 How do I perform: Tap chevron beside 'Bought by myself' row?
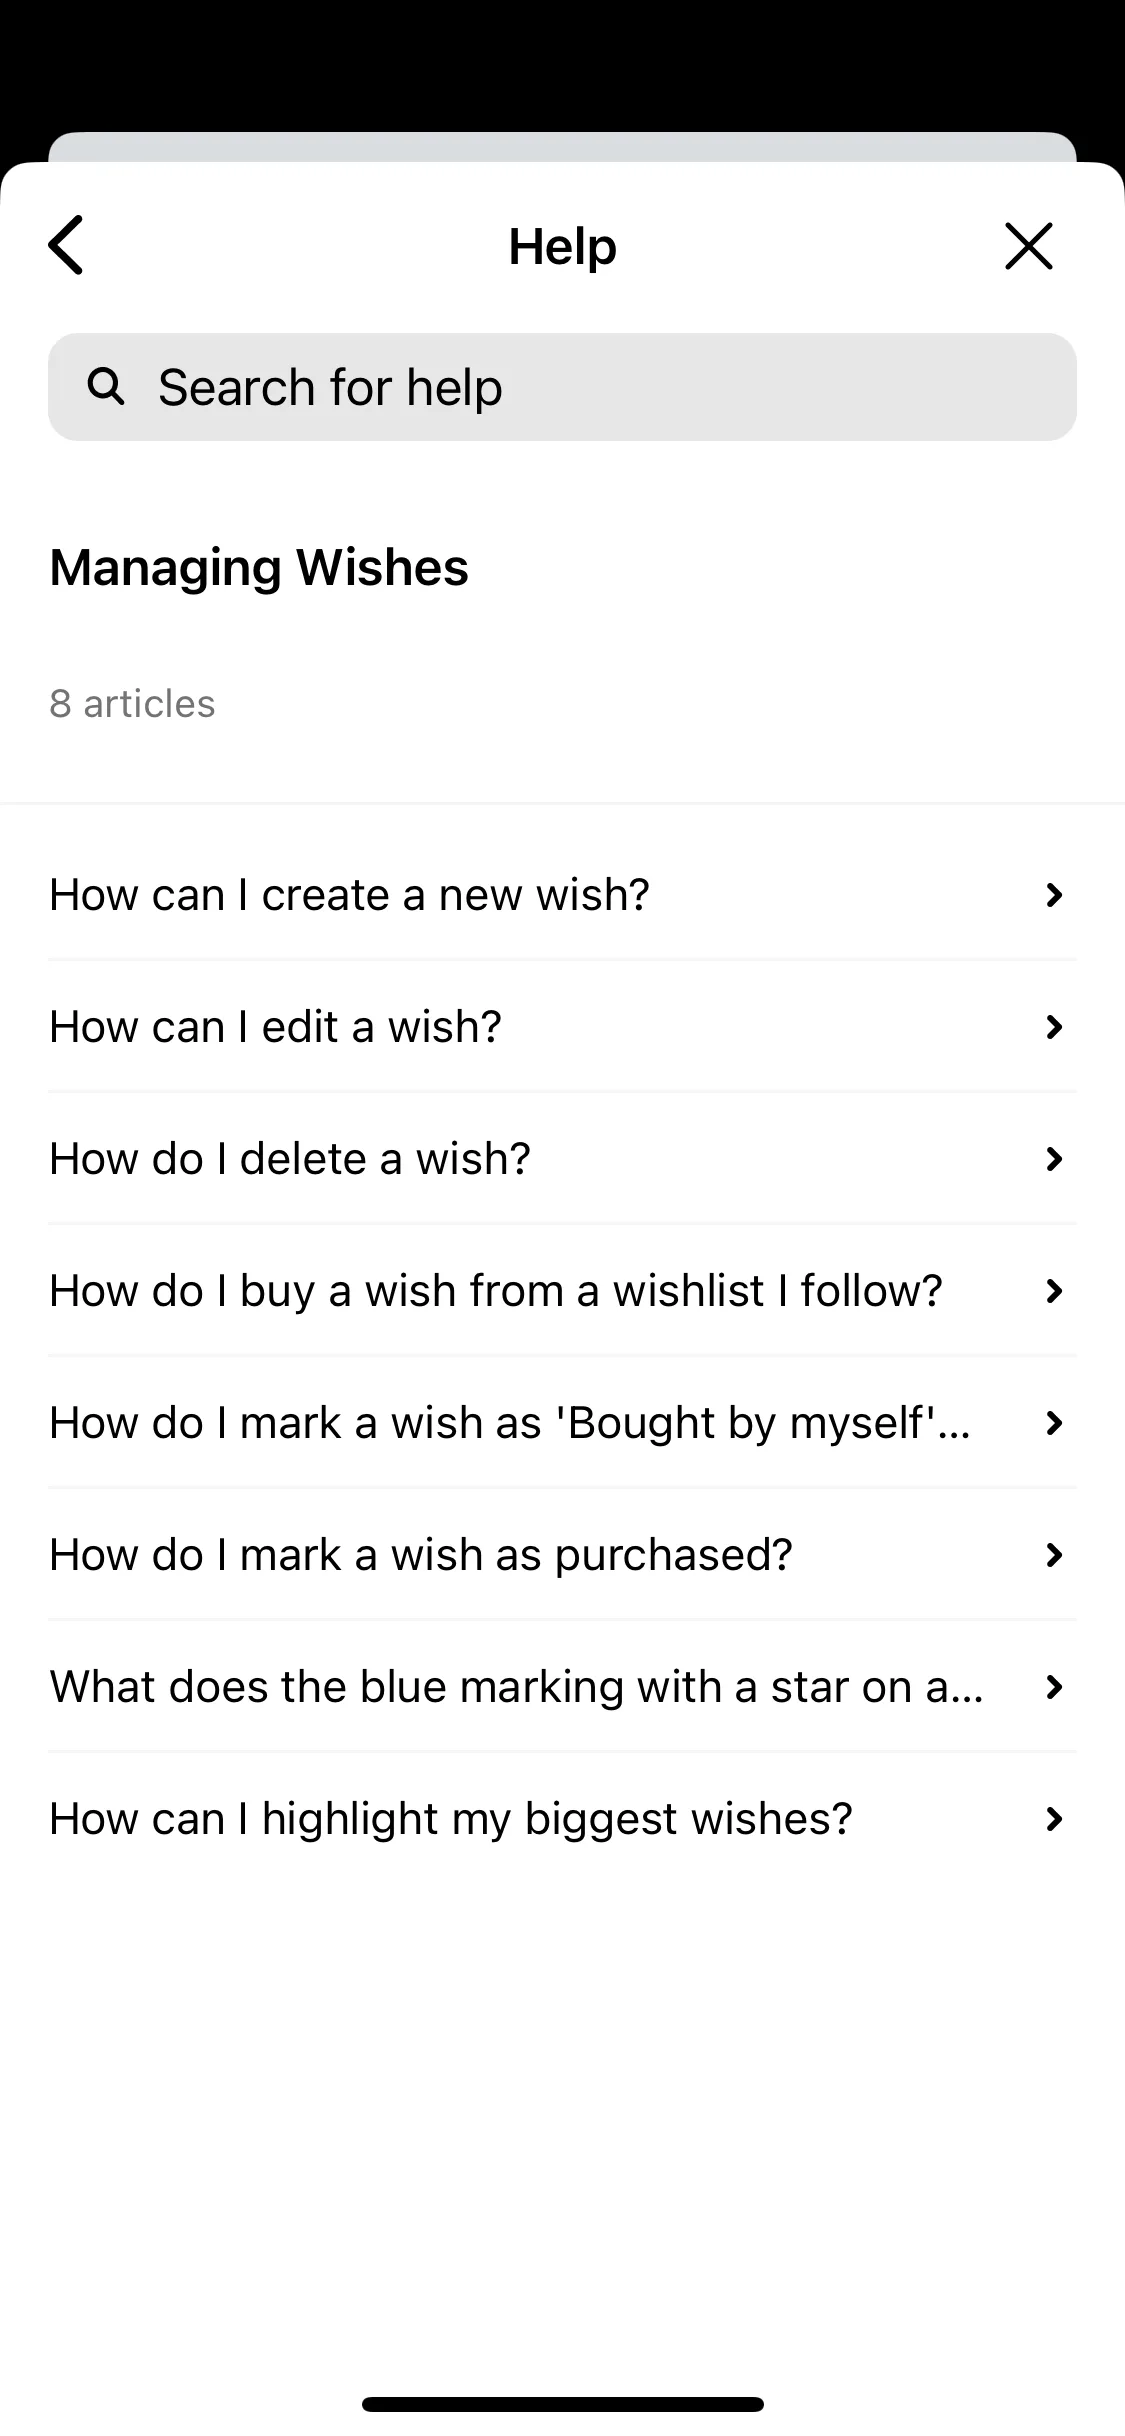[x=1053, y=1423]
